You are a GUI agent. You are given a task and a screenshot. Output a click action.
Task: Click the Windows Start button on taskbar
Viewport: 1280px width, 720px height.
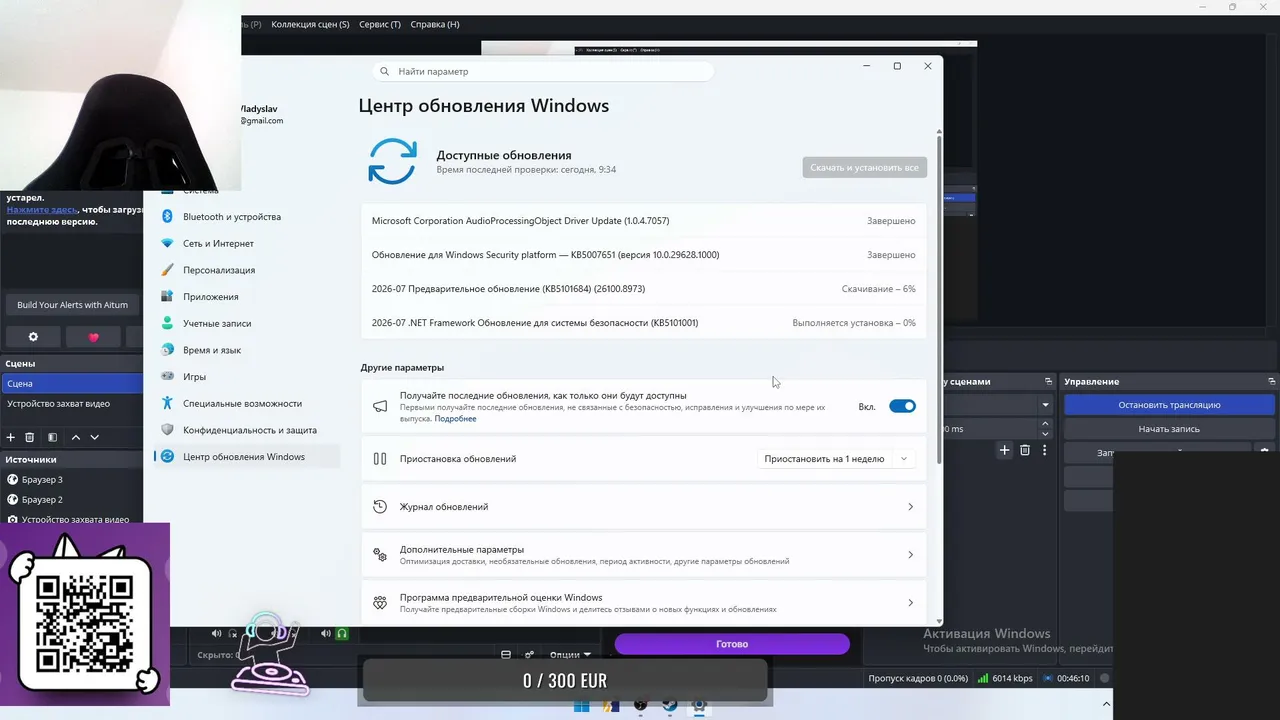point(581,706)
